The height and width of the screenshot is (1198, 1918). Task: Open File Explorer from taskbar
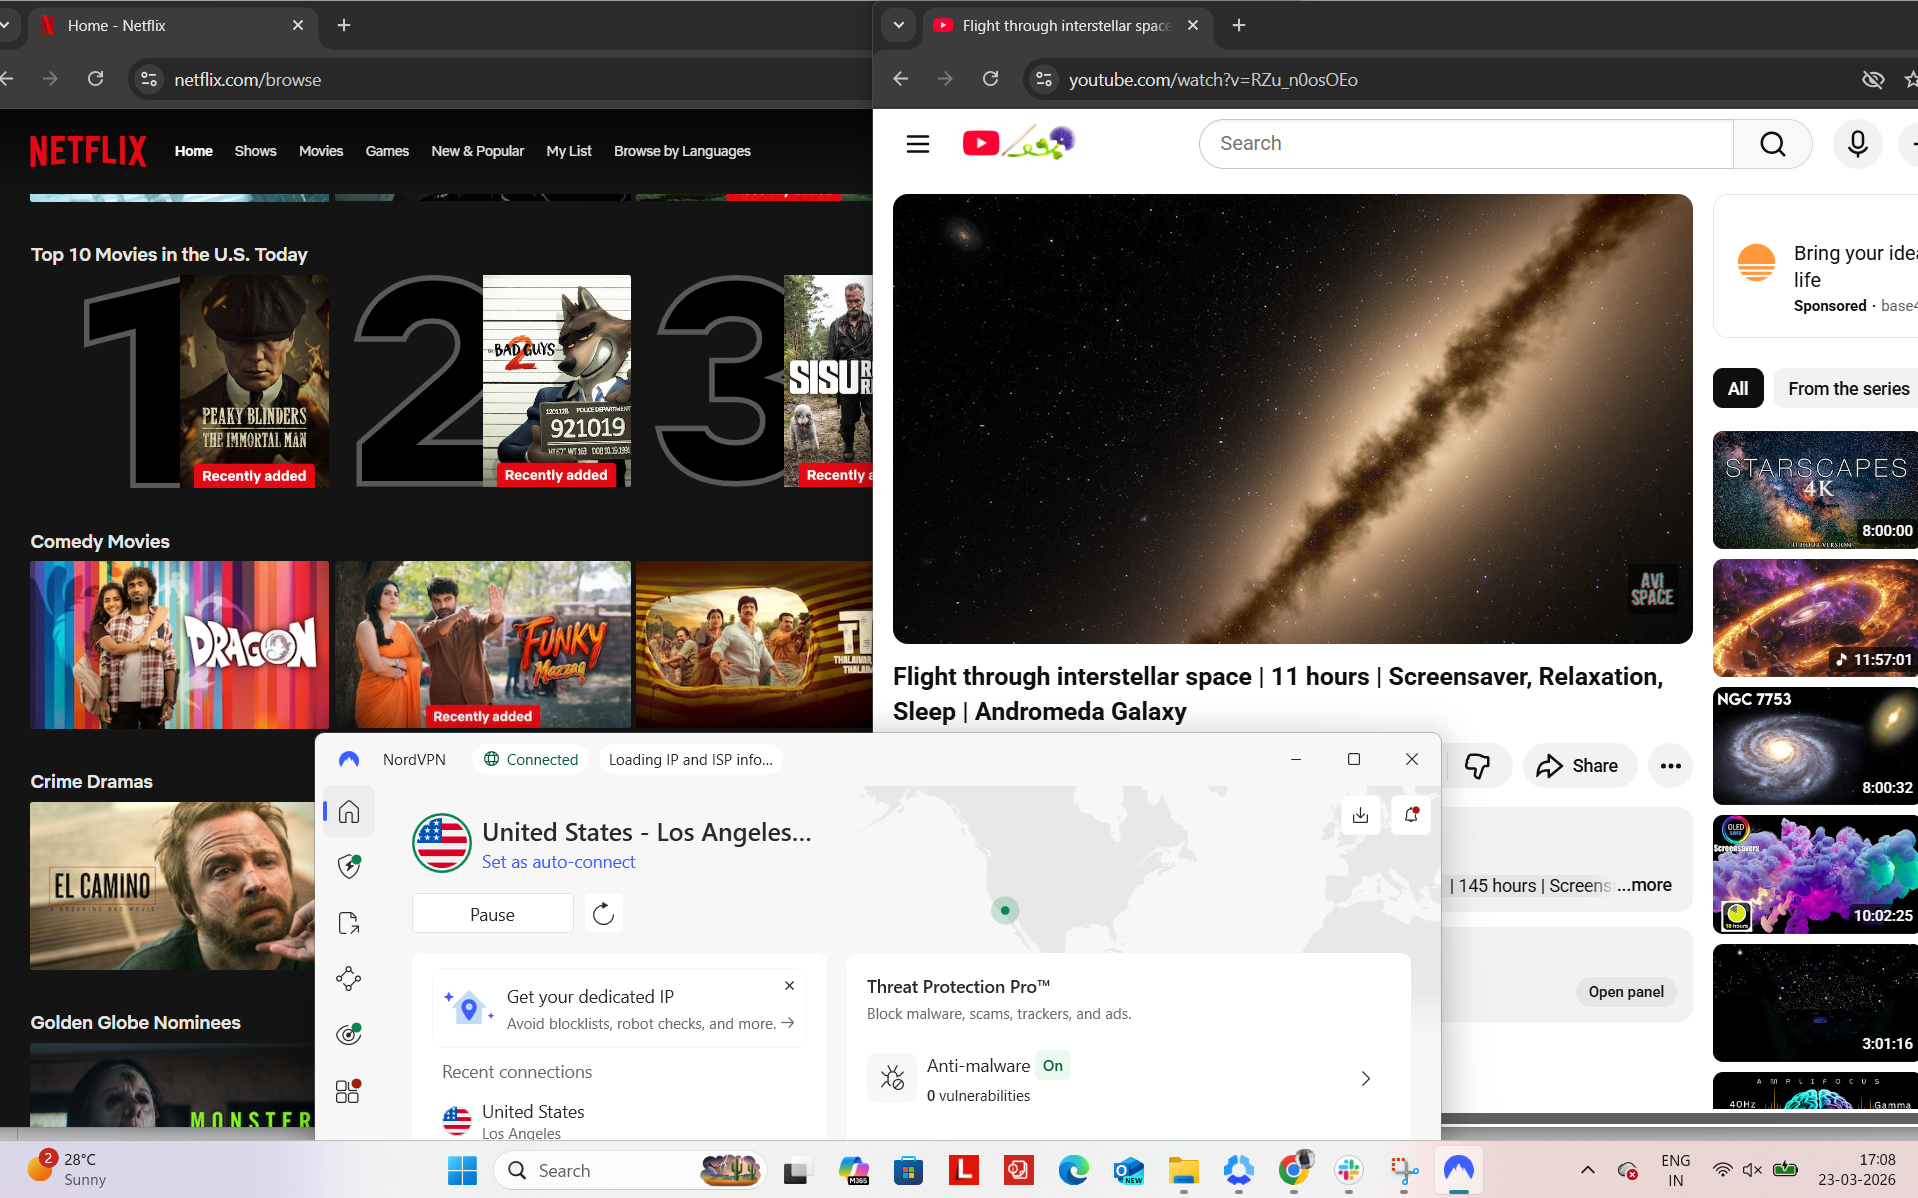coord(1183,1170)
